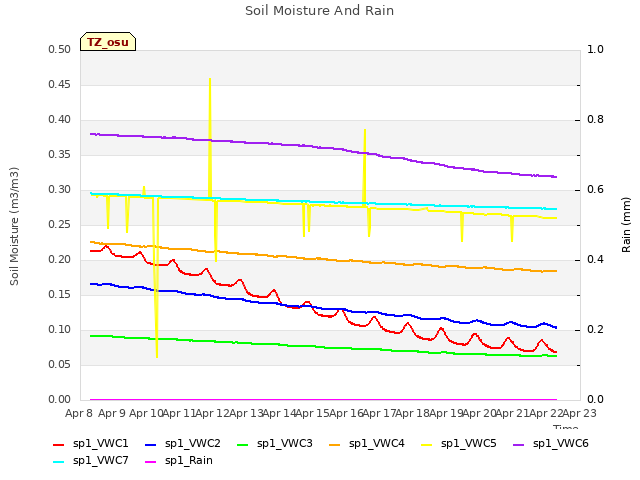Click the magenta sp1_Rain legend swatch
This screenshot has height=480, width=640.
[151, 462]
